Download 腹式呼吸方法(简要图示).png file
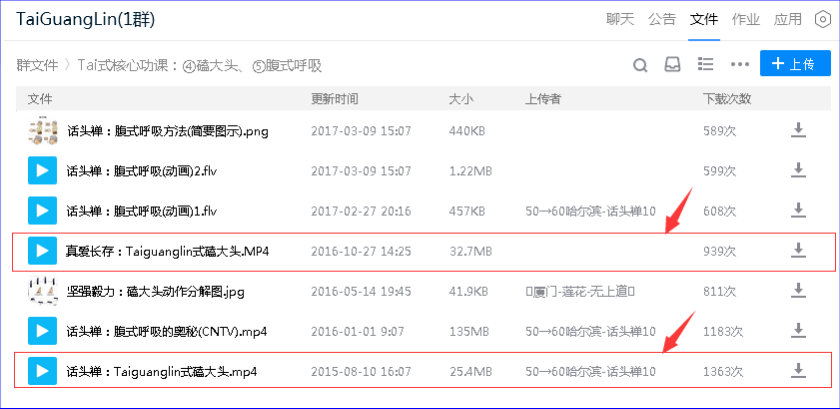Screen dimensions: 840x409 point(798,130)
